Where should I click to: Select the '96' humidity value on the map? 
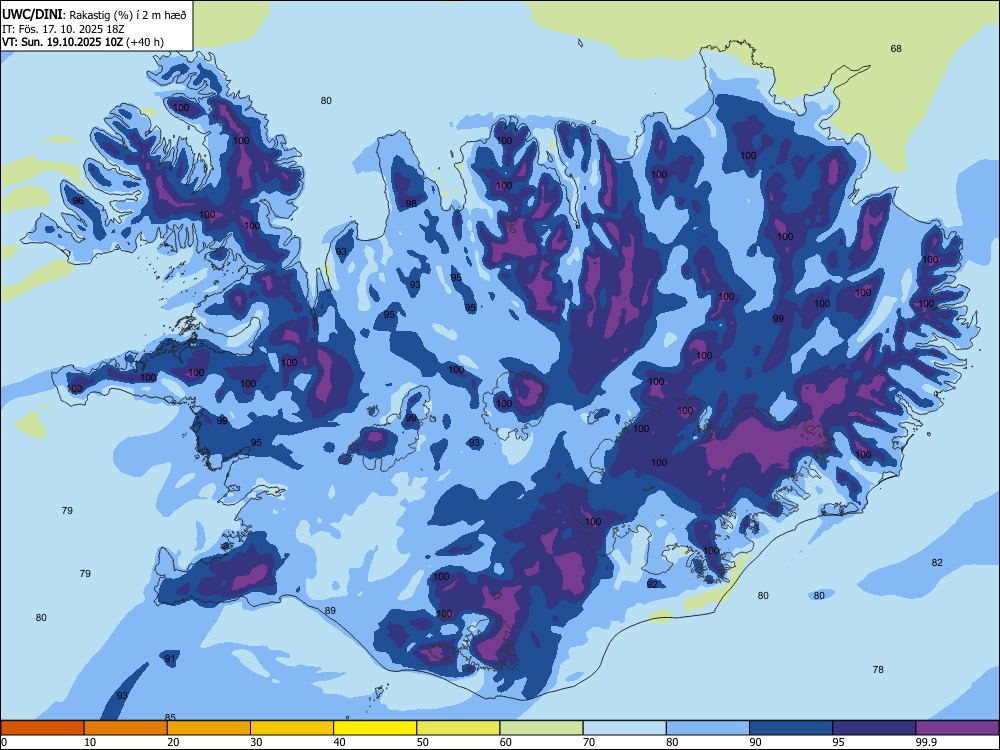click(78, 200)
